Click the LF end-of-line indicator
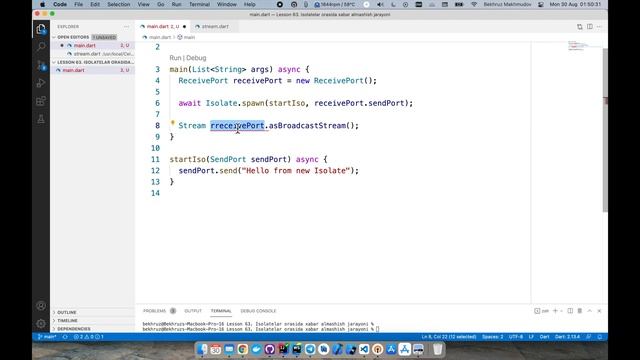The image size is (640, 360). (x=531, y=337)
